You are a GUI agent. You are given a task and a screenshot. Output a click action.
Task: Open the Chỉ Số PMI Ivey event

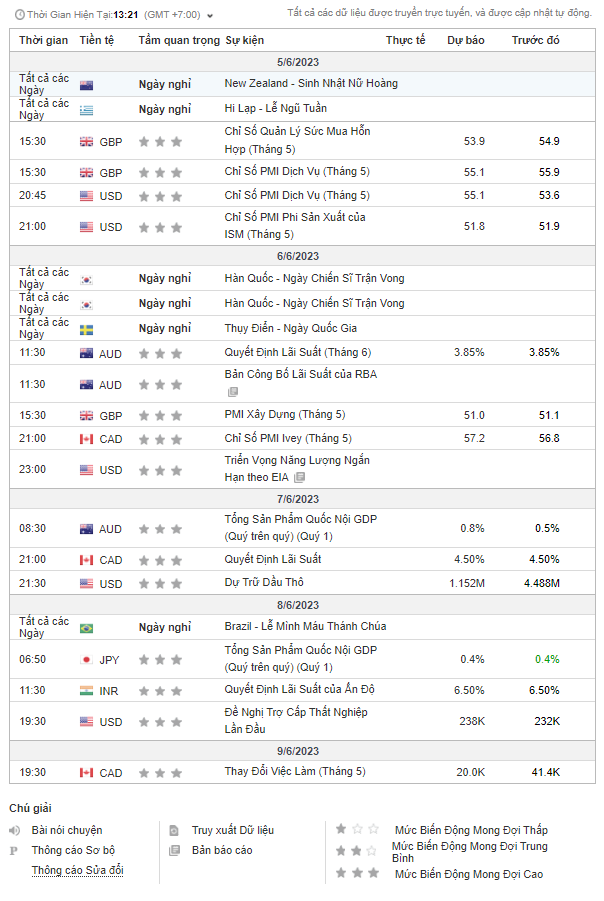point(288,438)
